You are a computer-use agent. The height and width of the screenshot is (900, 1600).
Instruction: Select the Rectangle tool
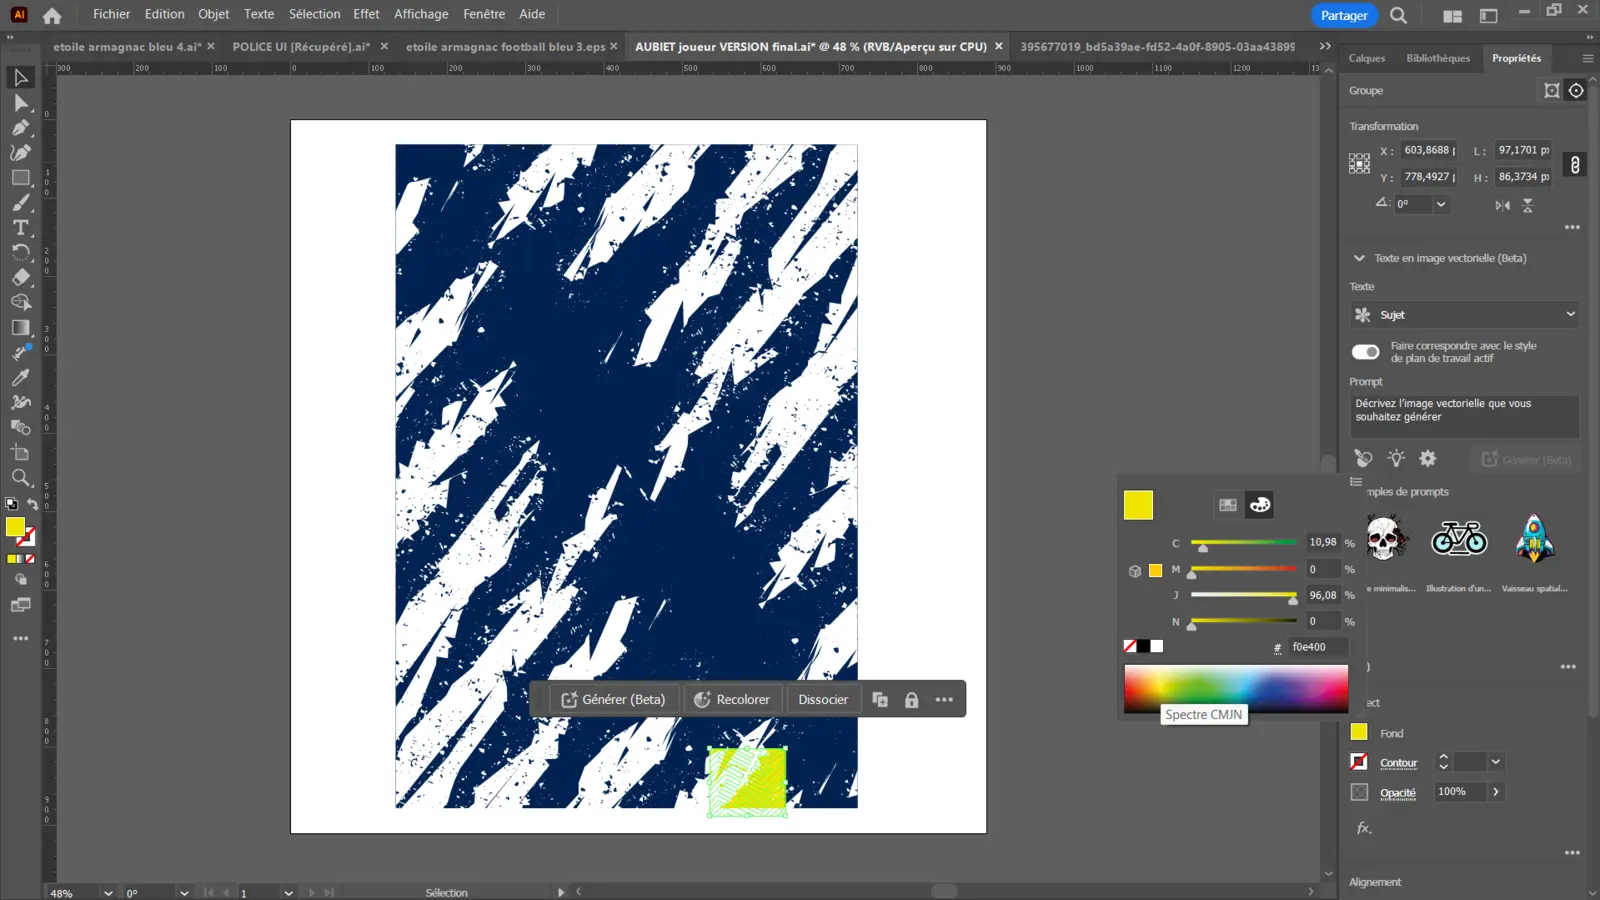(x=21, y=178)
